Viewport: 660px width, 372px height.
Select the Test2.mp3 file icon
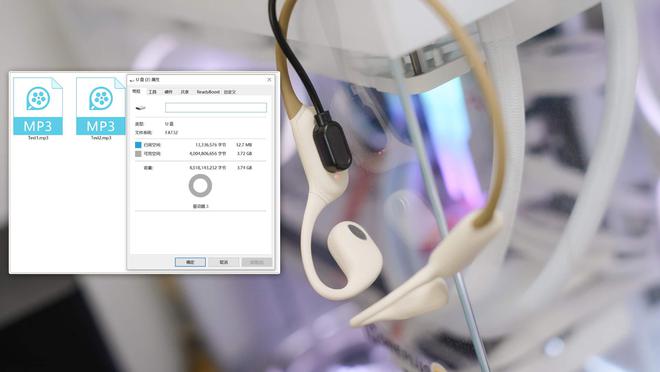[101, 106]
